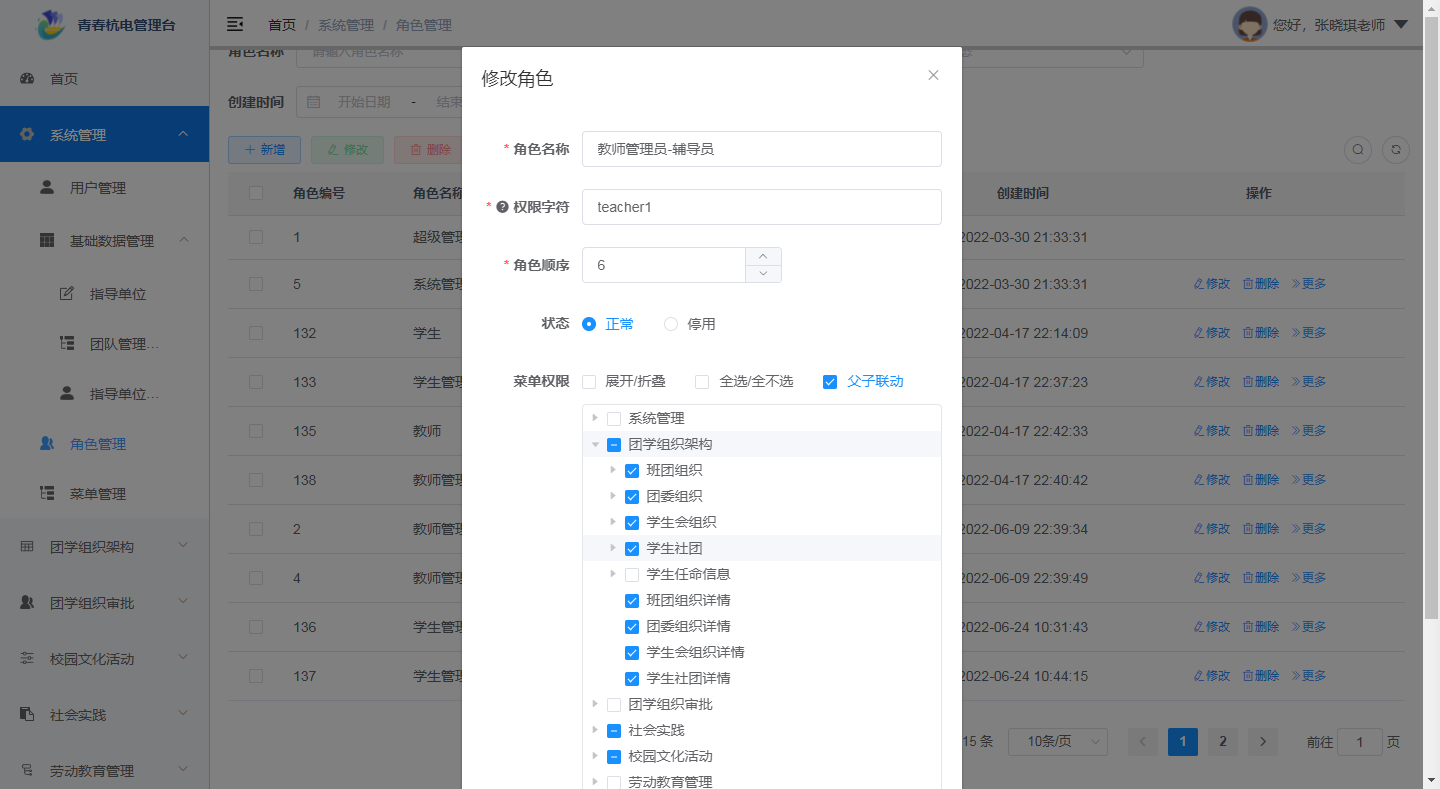Viewport: 1440px width, 789px height.
Task: Click the calendar icon in 创建时间 field
Action: click(313, 102)
